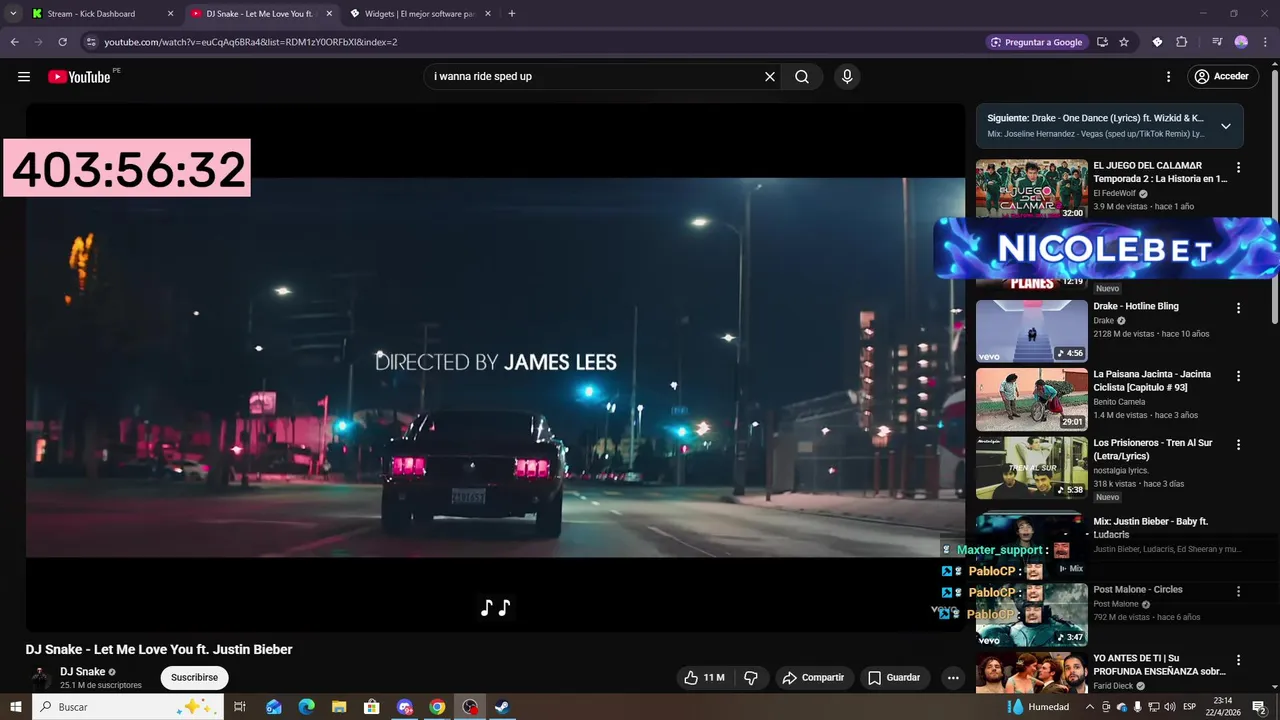
Task: Close the Widgets tab
Action: [x=488, y=14]
